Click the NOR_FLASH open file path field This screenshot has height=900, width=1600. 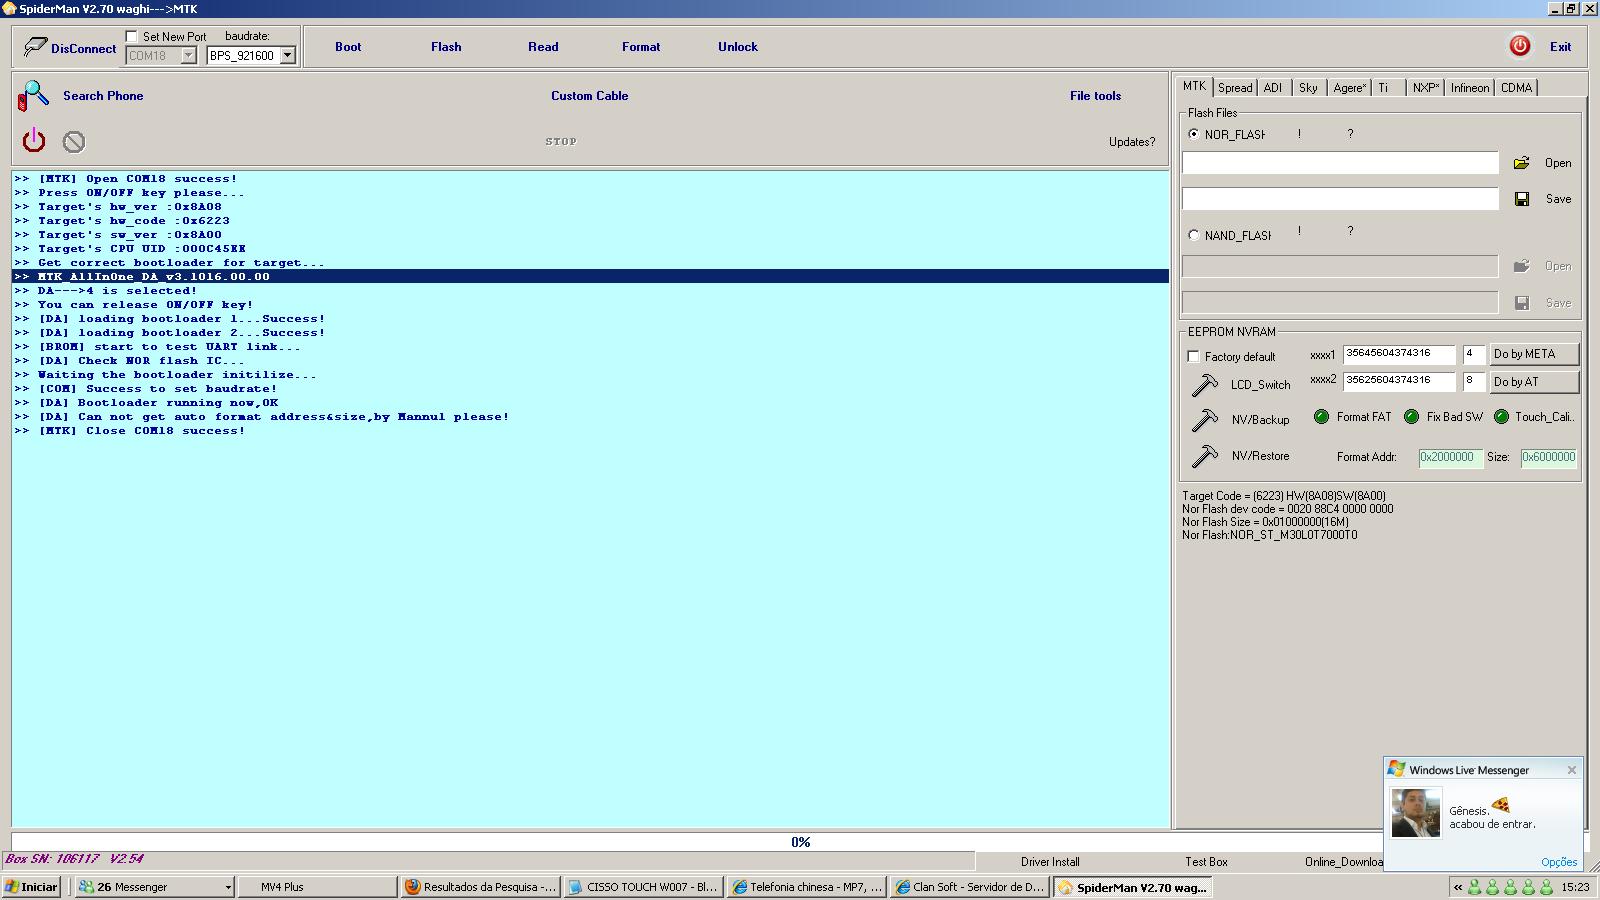tap(1340, 163)
